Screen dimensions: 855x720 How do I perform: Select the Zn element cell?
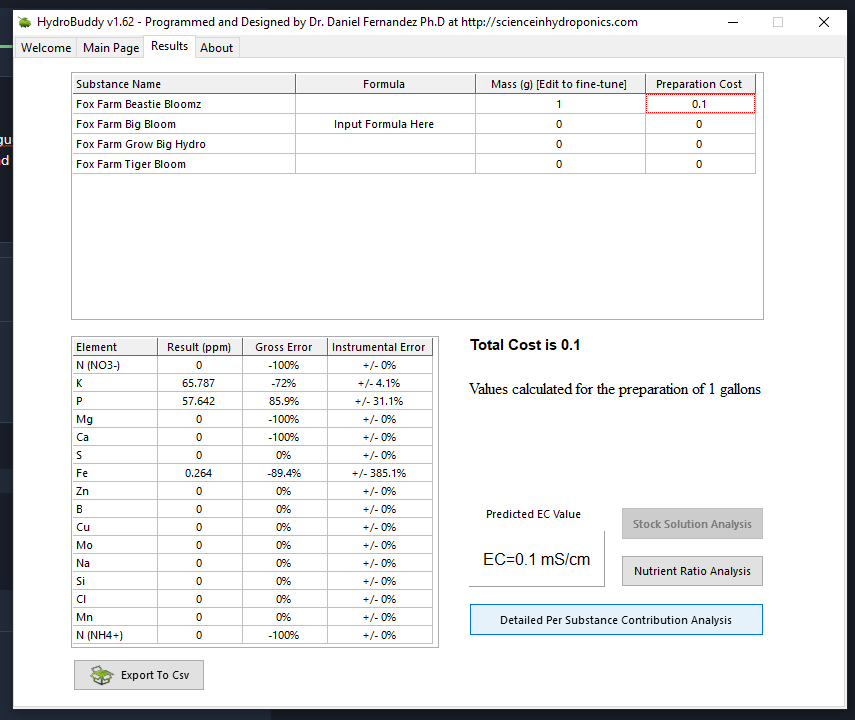(x=115, y=491)
